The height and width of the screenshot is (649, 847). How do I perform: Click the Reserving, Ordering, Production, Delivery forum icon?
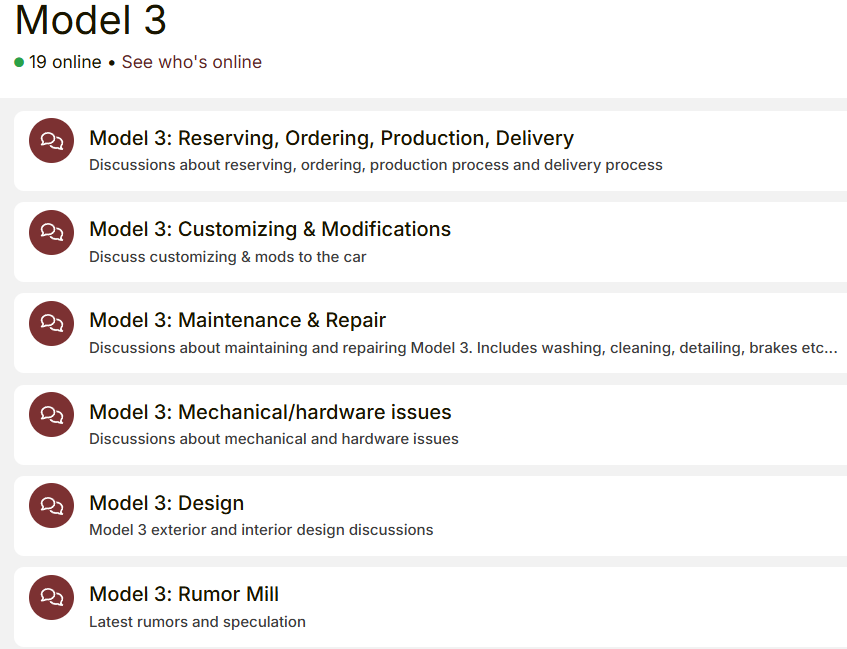point(51,141)
